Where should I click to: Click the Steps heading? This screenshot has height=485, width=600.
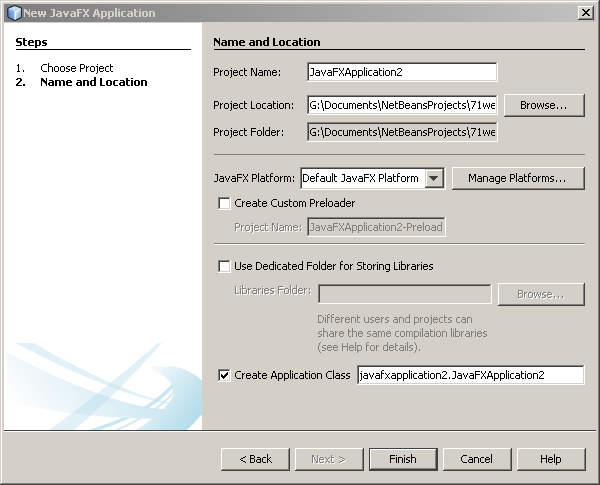[31, 42]
